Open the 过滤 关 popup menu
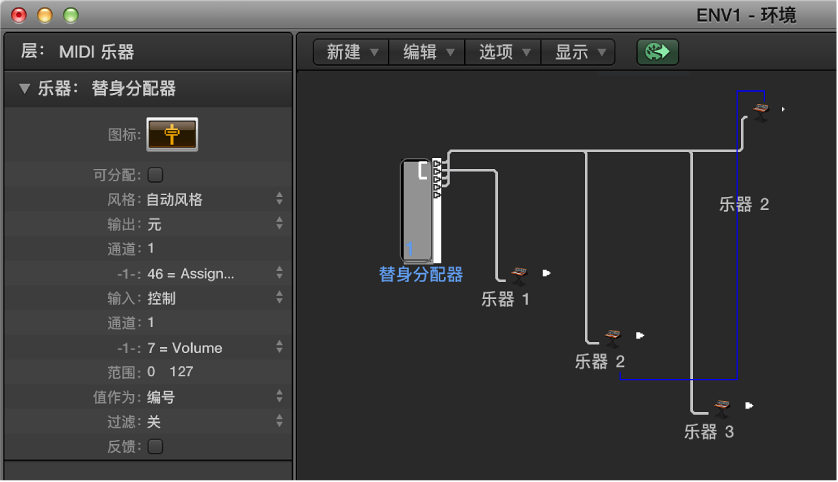 coord(215,422)
